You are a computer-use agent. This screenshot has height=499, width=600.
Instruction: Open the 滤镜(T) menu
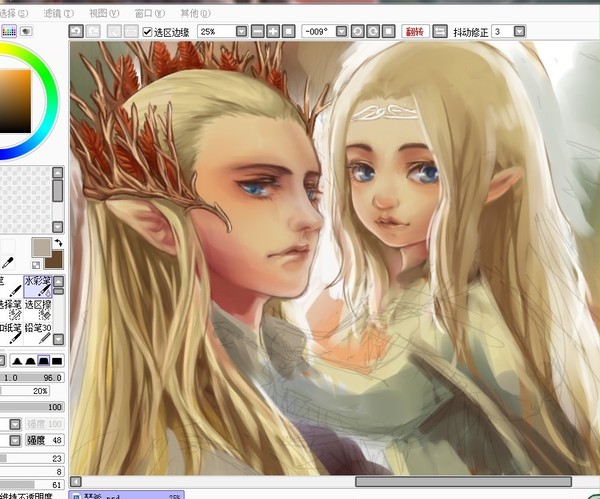coord(59,13)
